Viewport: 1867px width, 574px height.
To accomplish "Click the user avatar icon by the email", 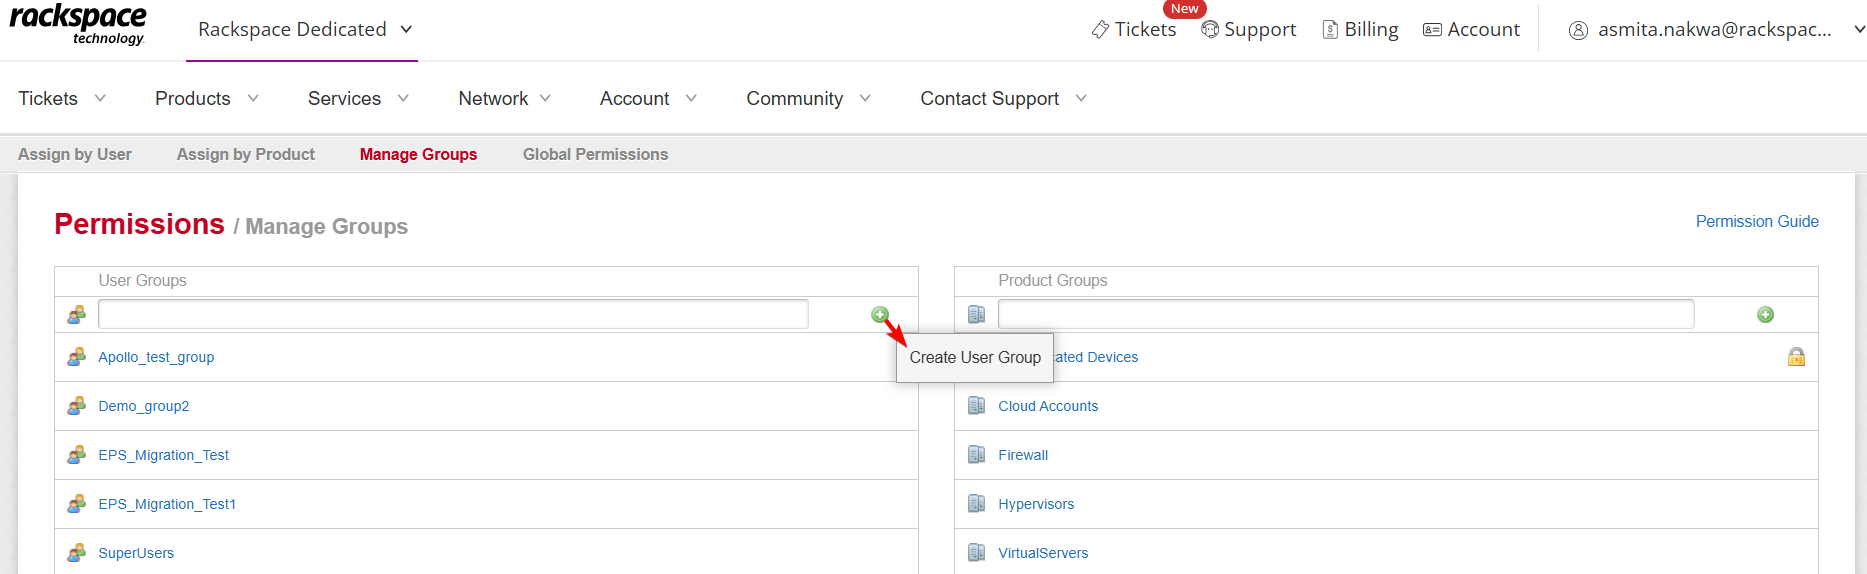I will tap(1578, 30).
